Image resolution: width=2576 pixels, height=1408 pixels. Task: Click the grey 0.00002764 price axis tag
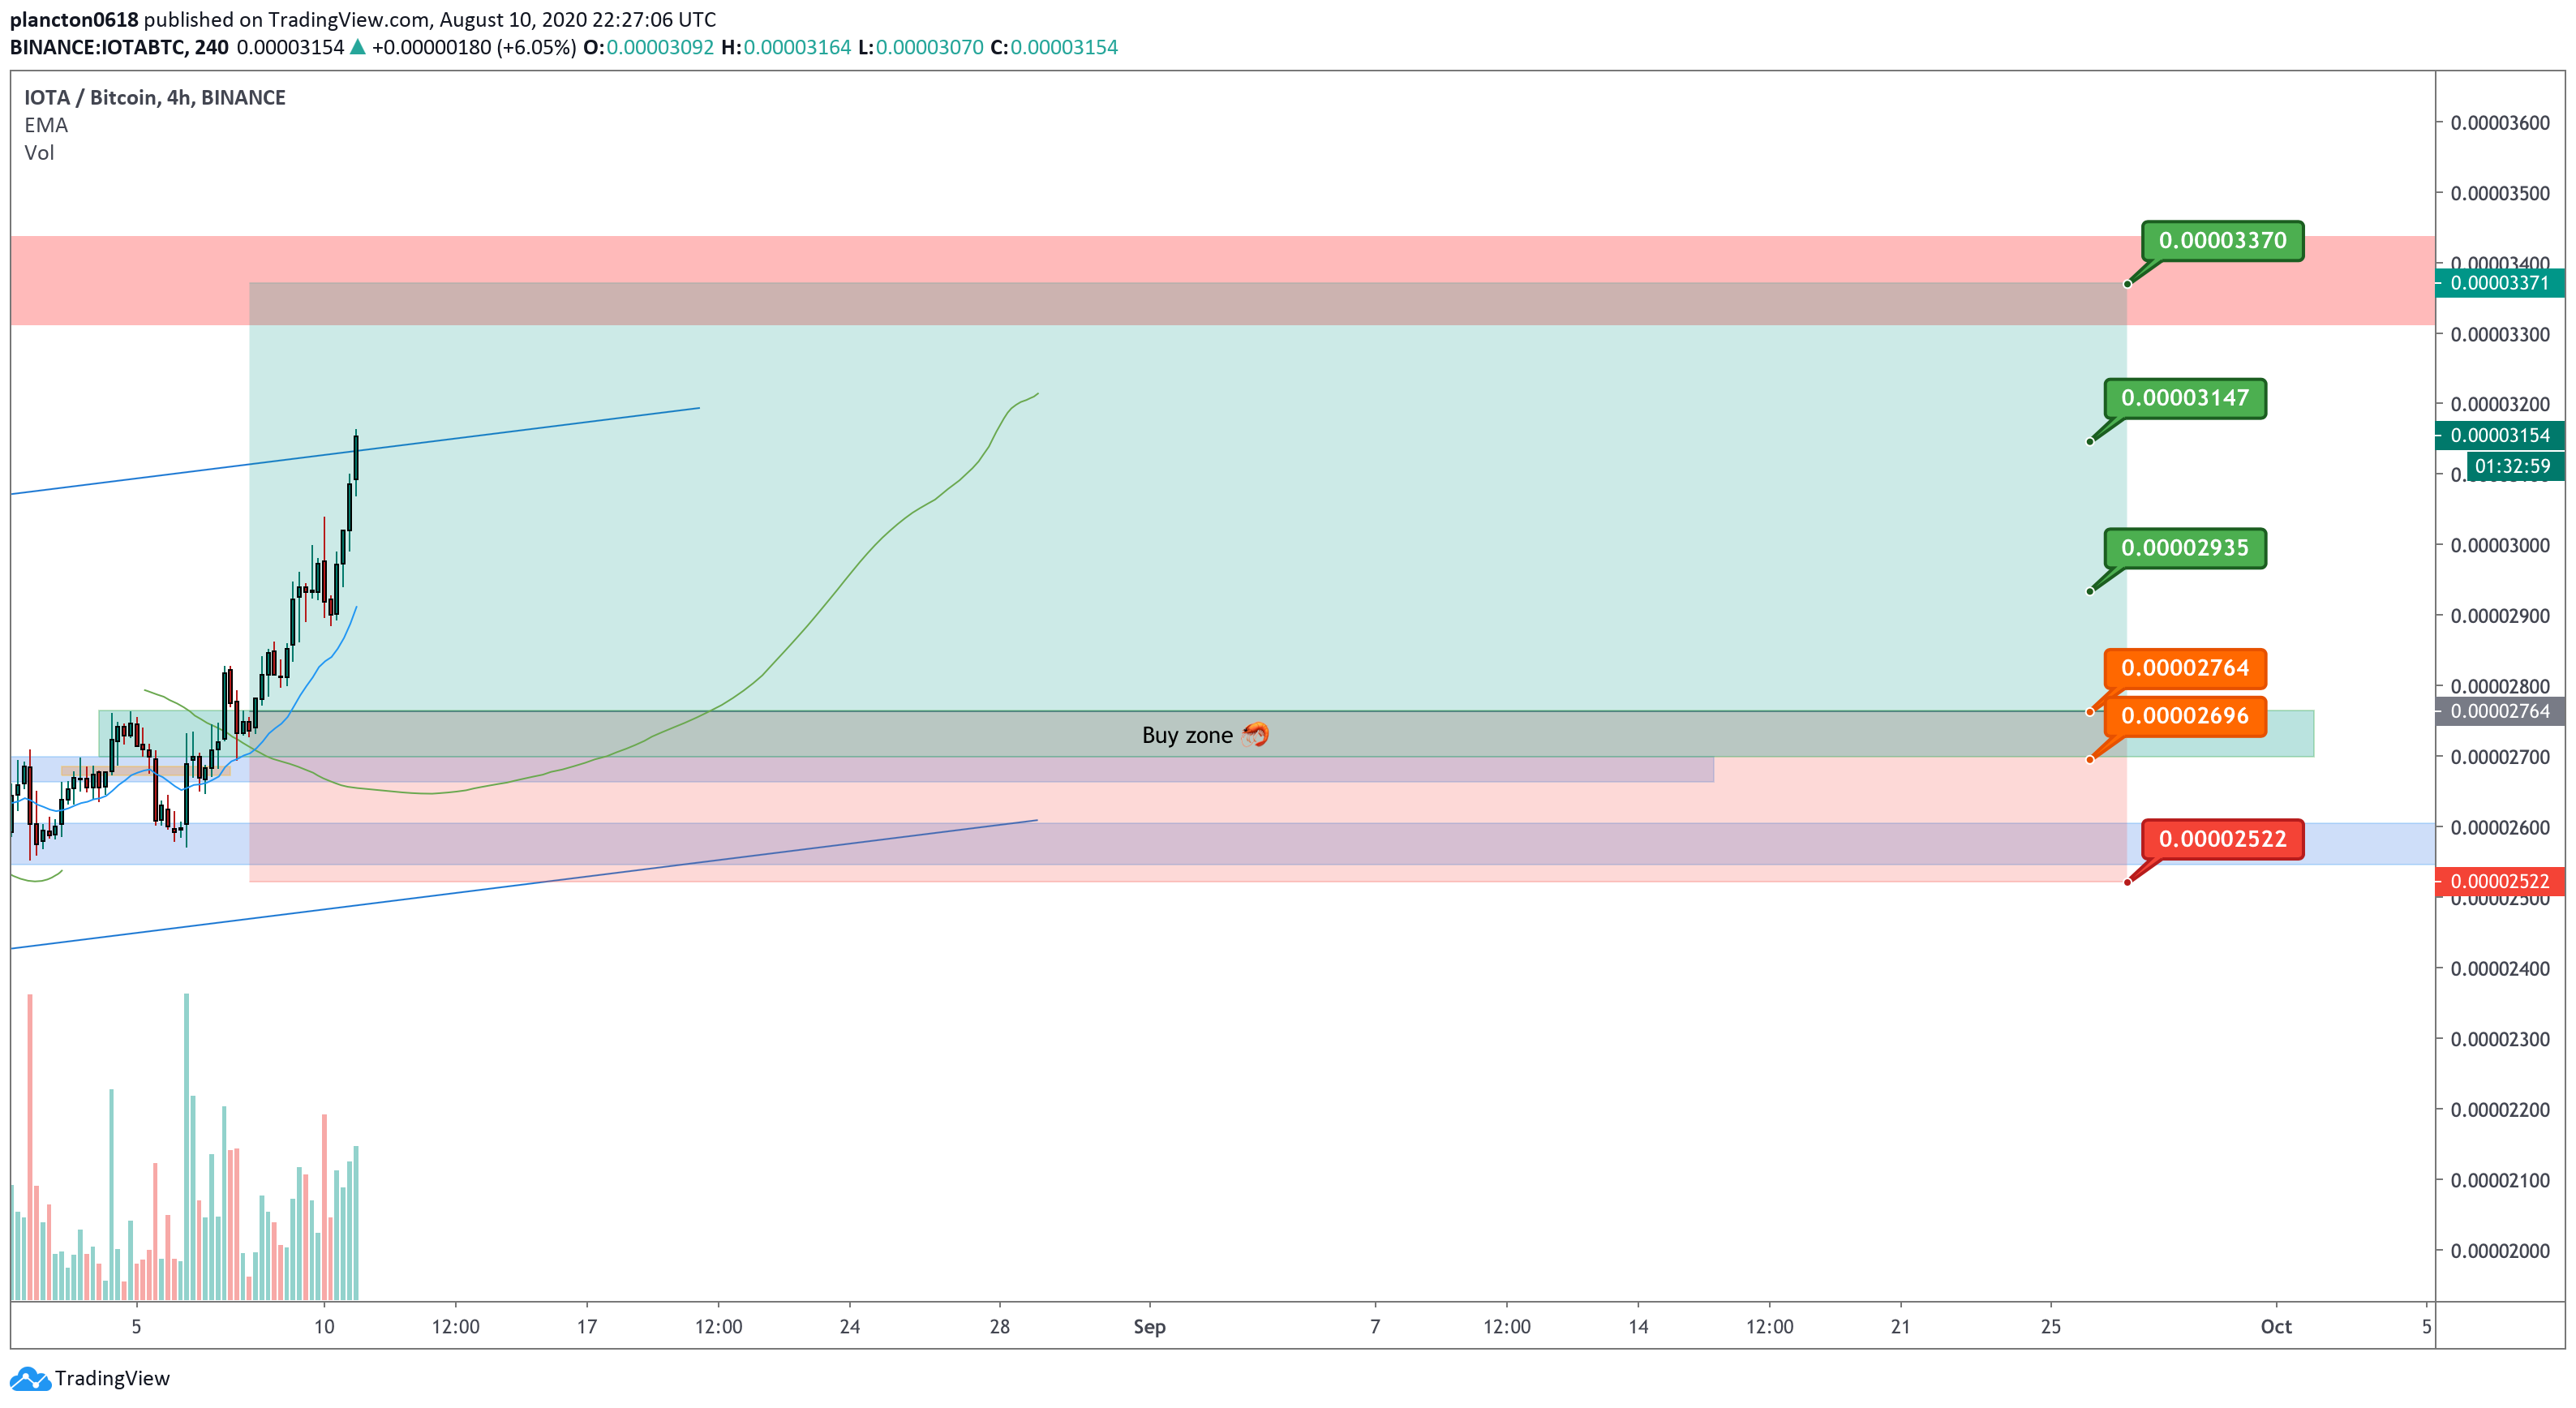tap(2500, 711)
